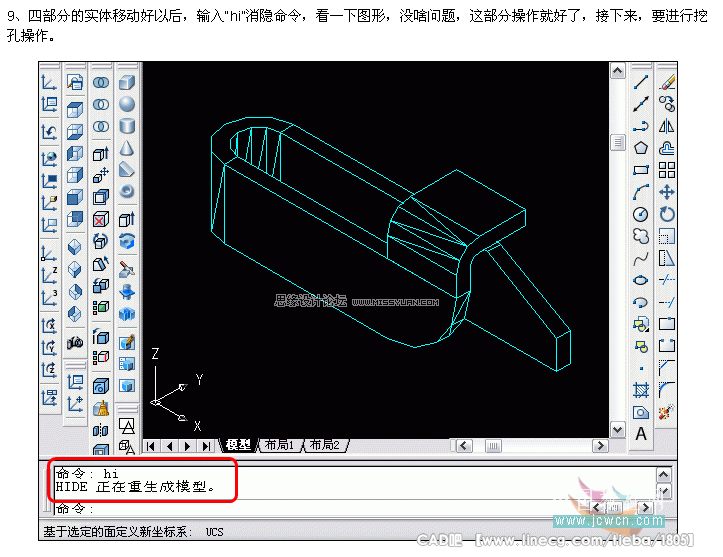Choose the Face UCS tool
The image size is (723, 557).
coord(49,202)
